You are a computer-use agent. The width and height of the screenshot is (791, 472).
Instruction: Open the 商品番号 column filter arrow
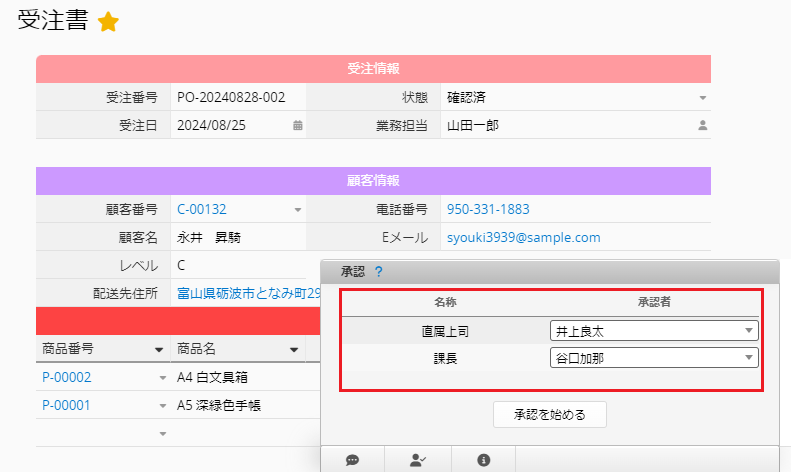[x=159, y=350]
